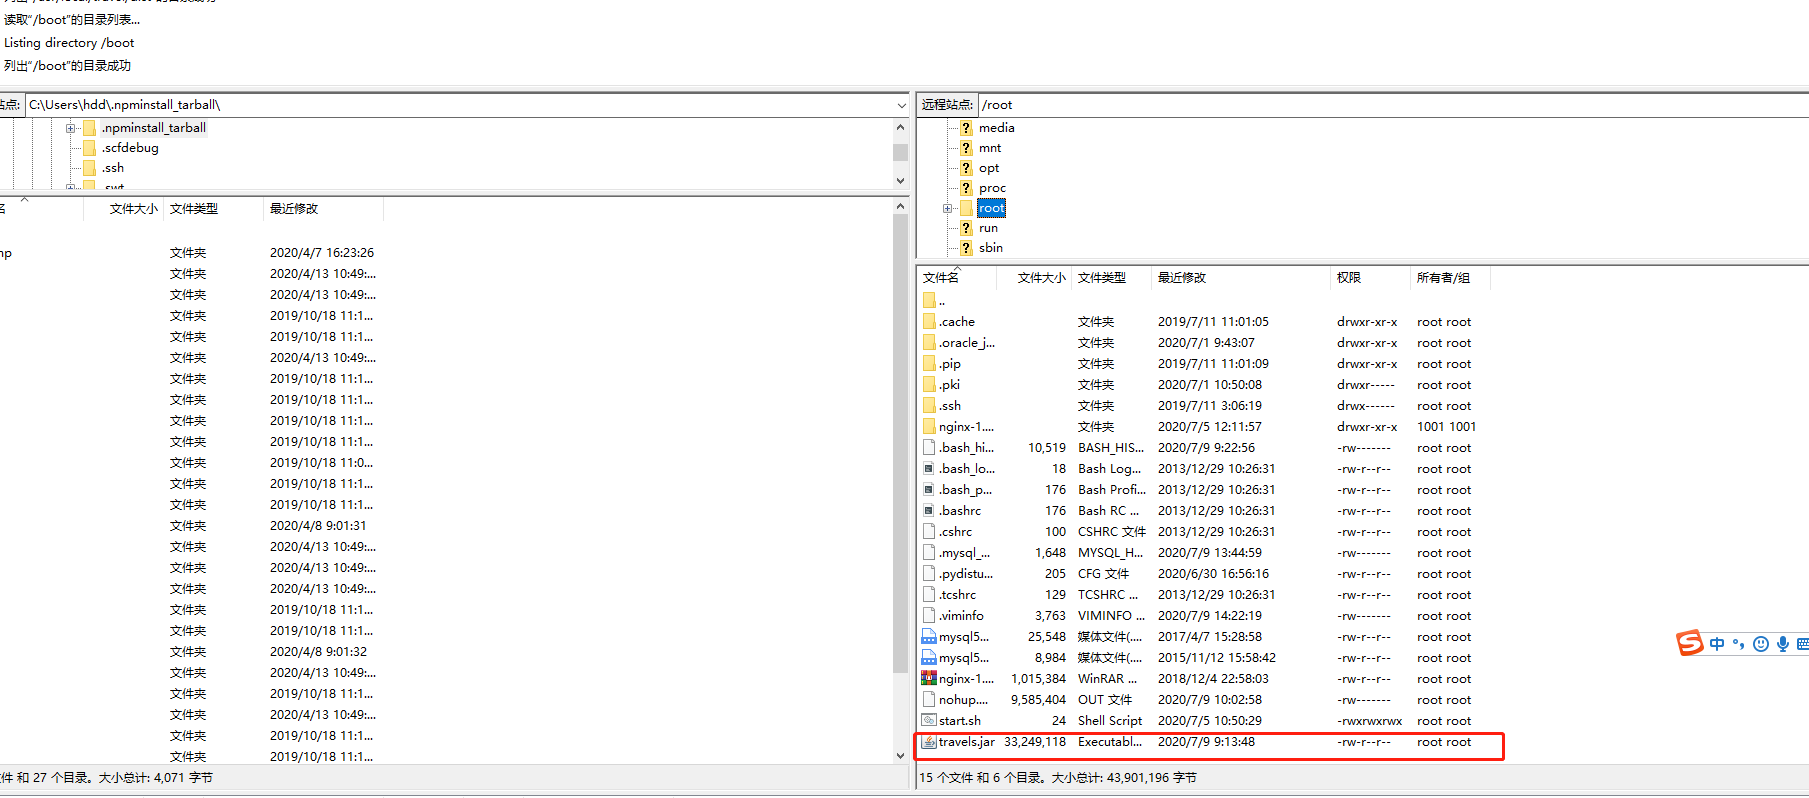Viewport: 1809px width, 798px height.
Task: Select opt in the remote directory tree
Action: tap(989, 168)
